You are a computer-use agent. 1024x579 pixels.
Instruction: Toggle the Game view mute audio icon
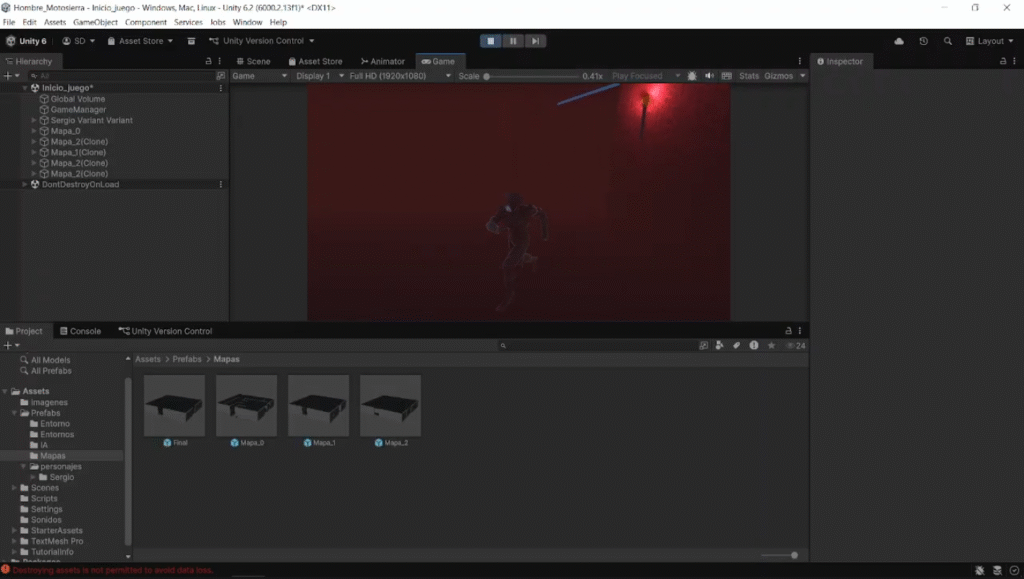tap(709, 76)
